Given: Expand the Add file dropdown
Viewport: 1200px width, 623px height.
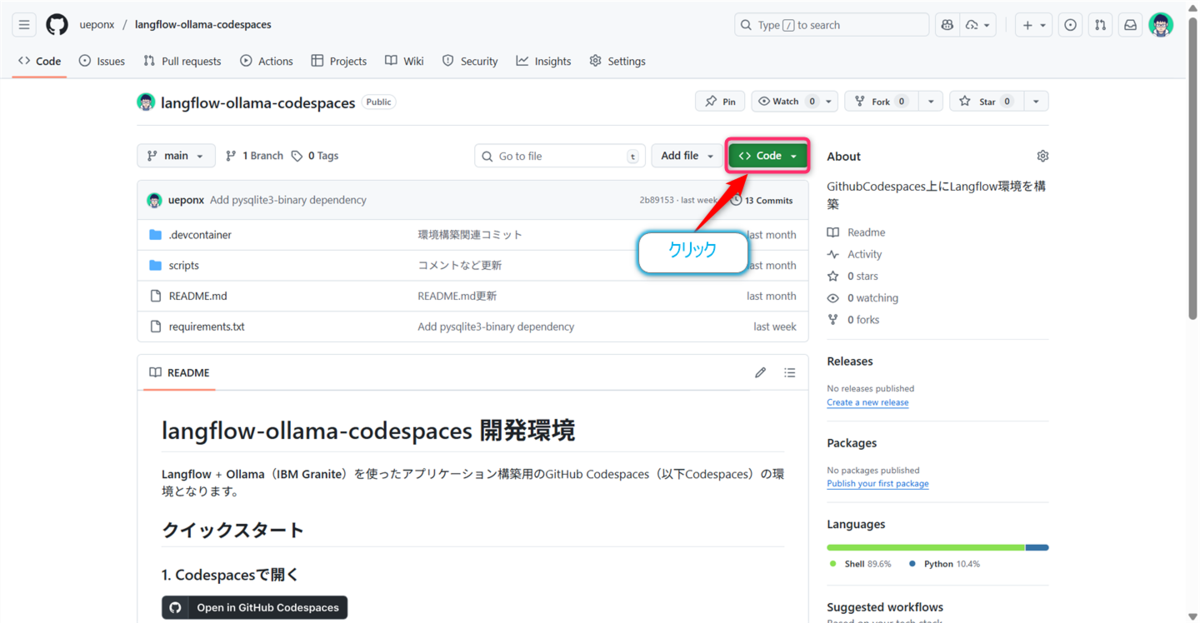Looking at the screenshot, I should tap(688, 156).
